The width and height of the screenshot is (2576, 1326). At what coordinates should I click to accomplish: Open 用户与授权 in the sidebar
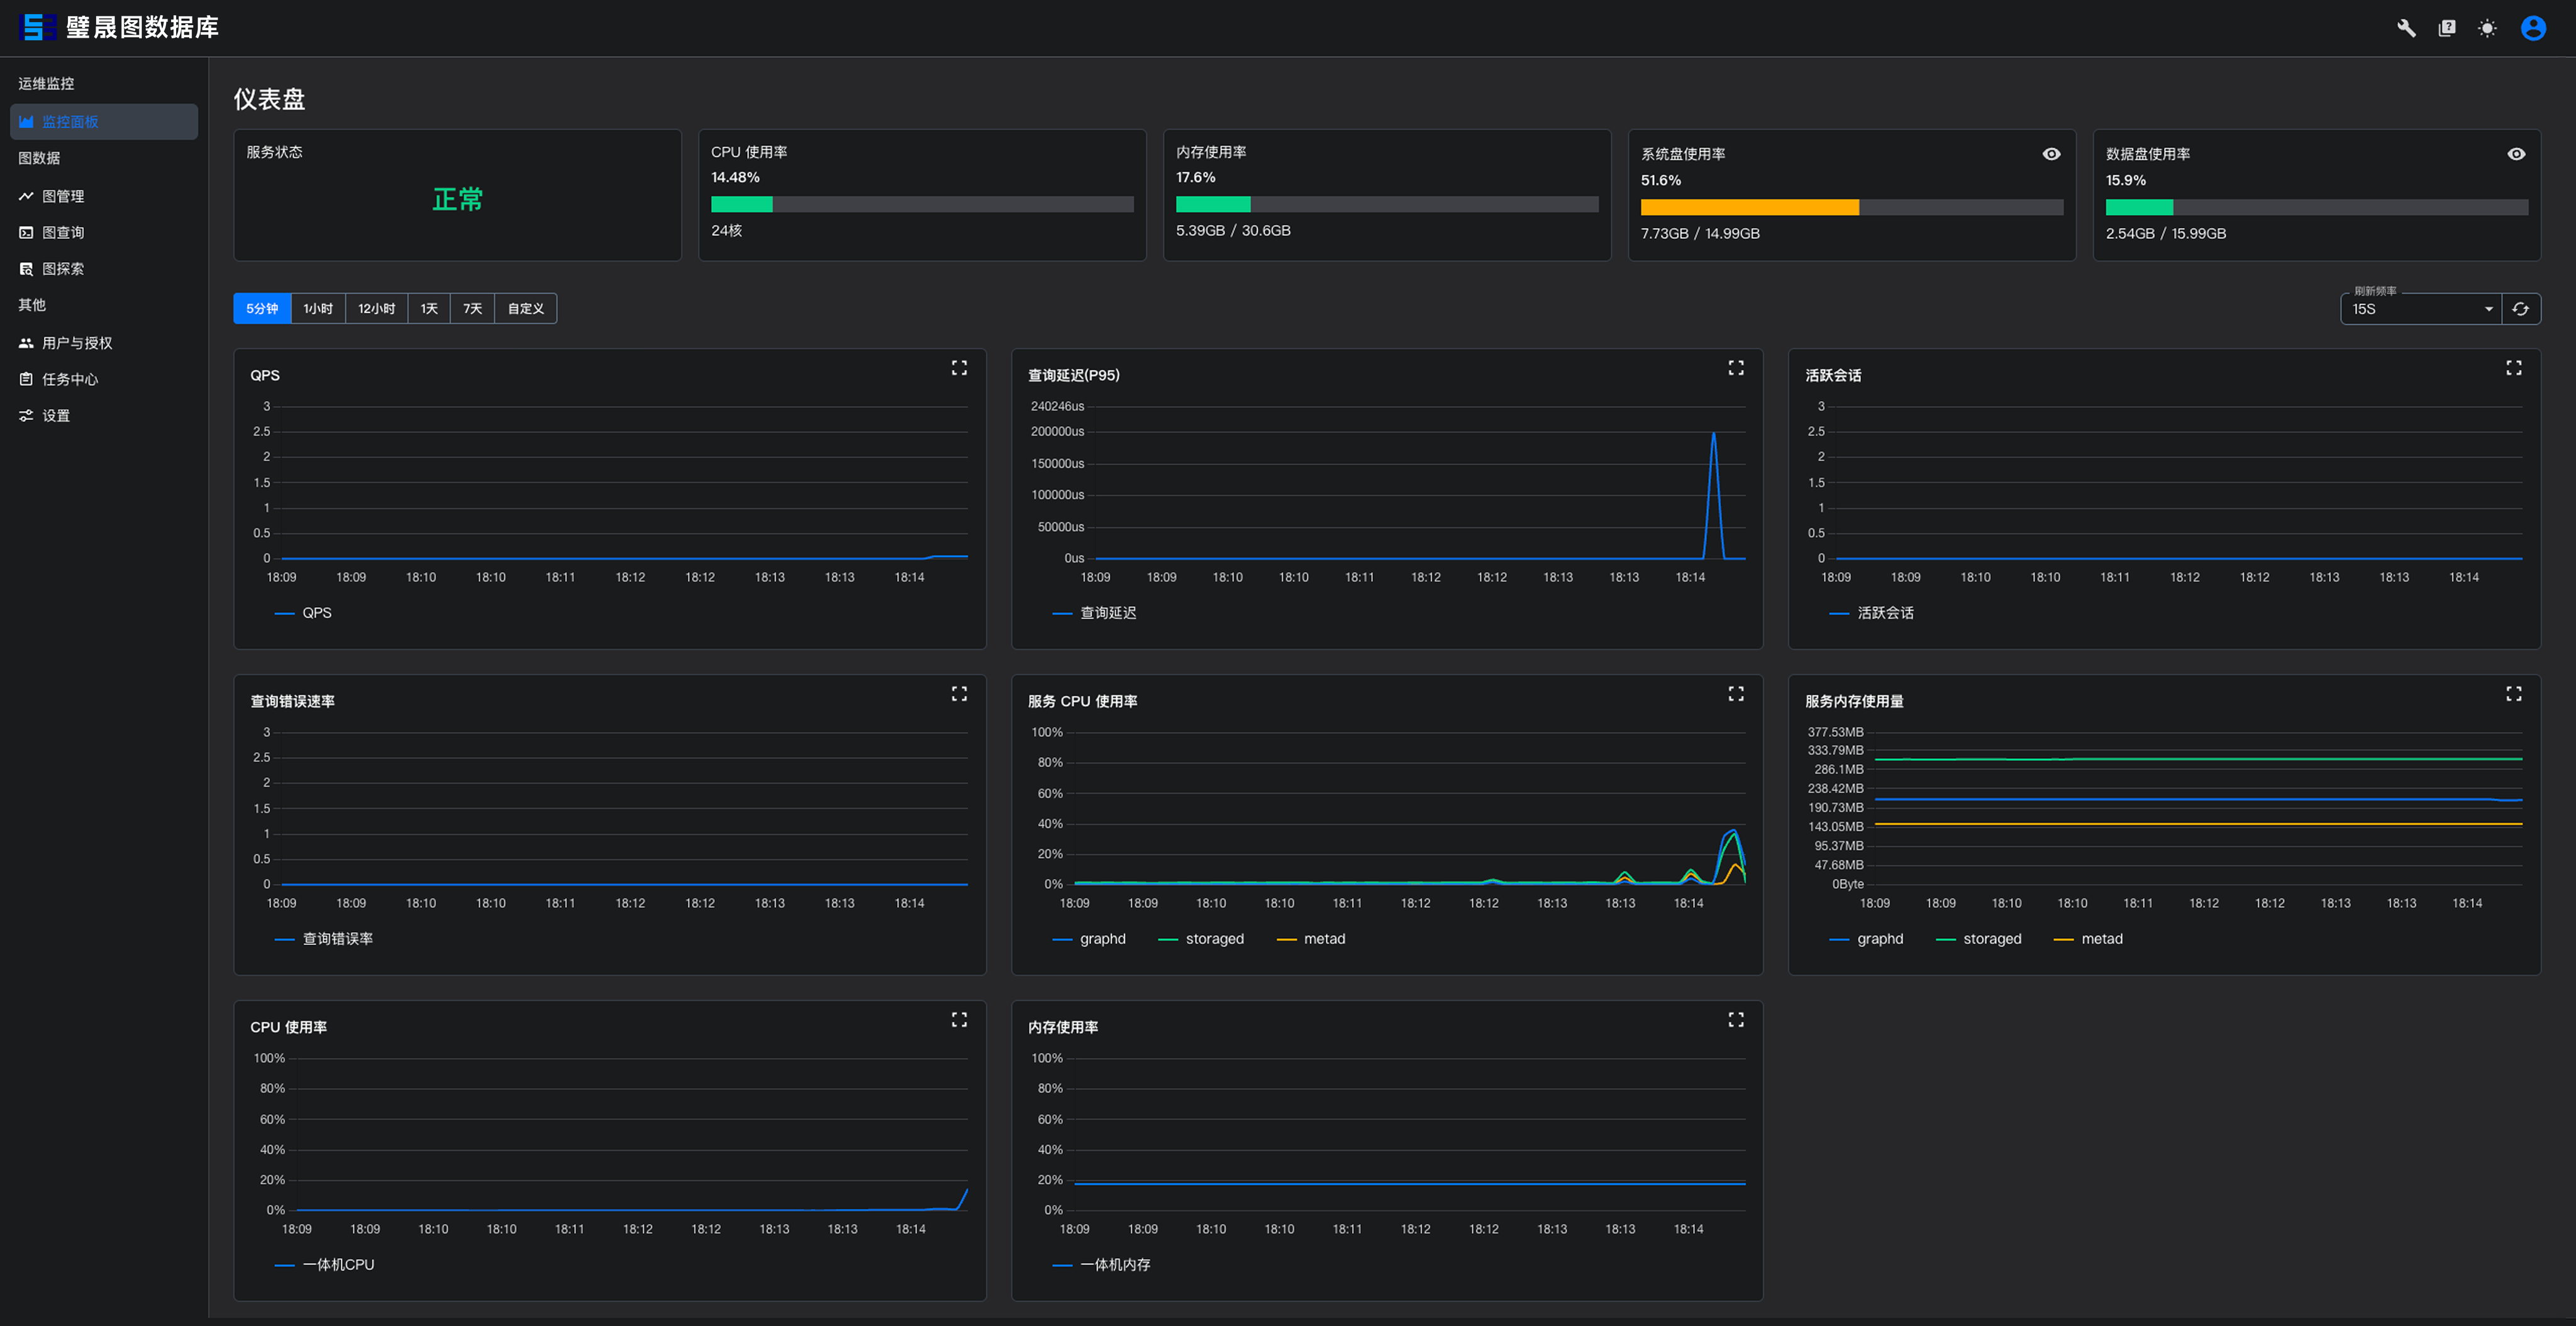pyautogui.click(x=104, y=343)
